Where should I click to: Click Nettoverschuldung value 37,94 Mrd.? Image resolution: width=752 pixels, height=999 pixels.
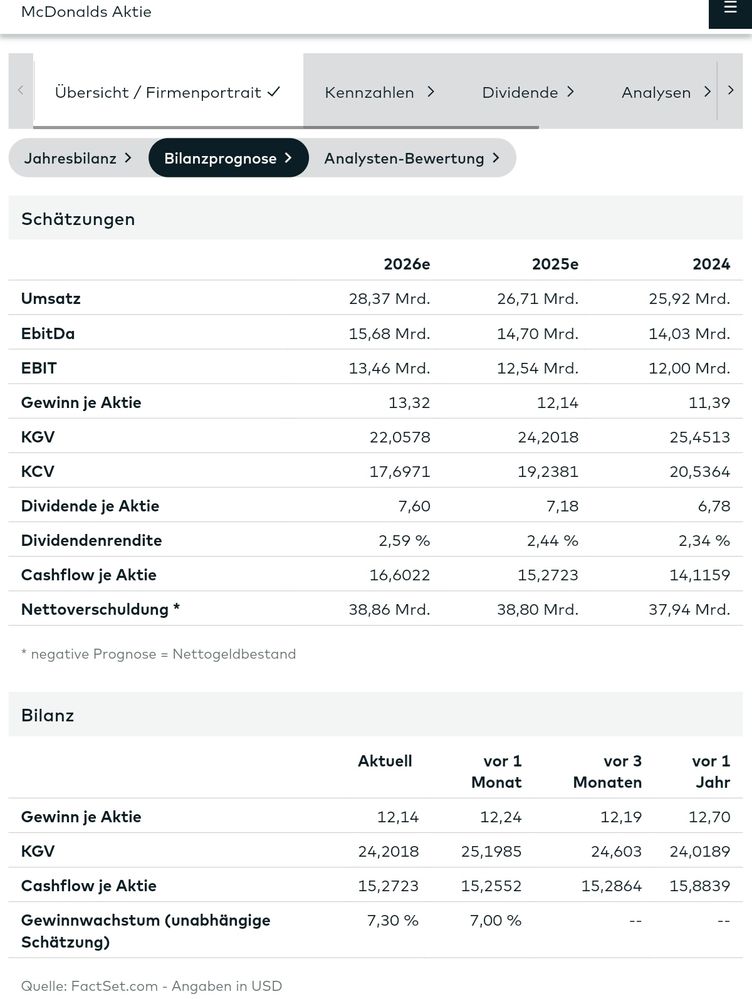[690, 609]
